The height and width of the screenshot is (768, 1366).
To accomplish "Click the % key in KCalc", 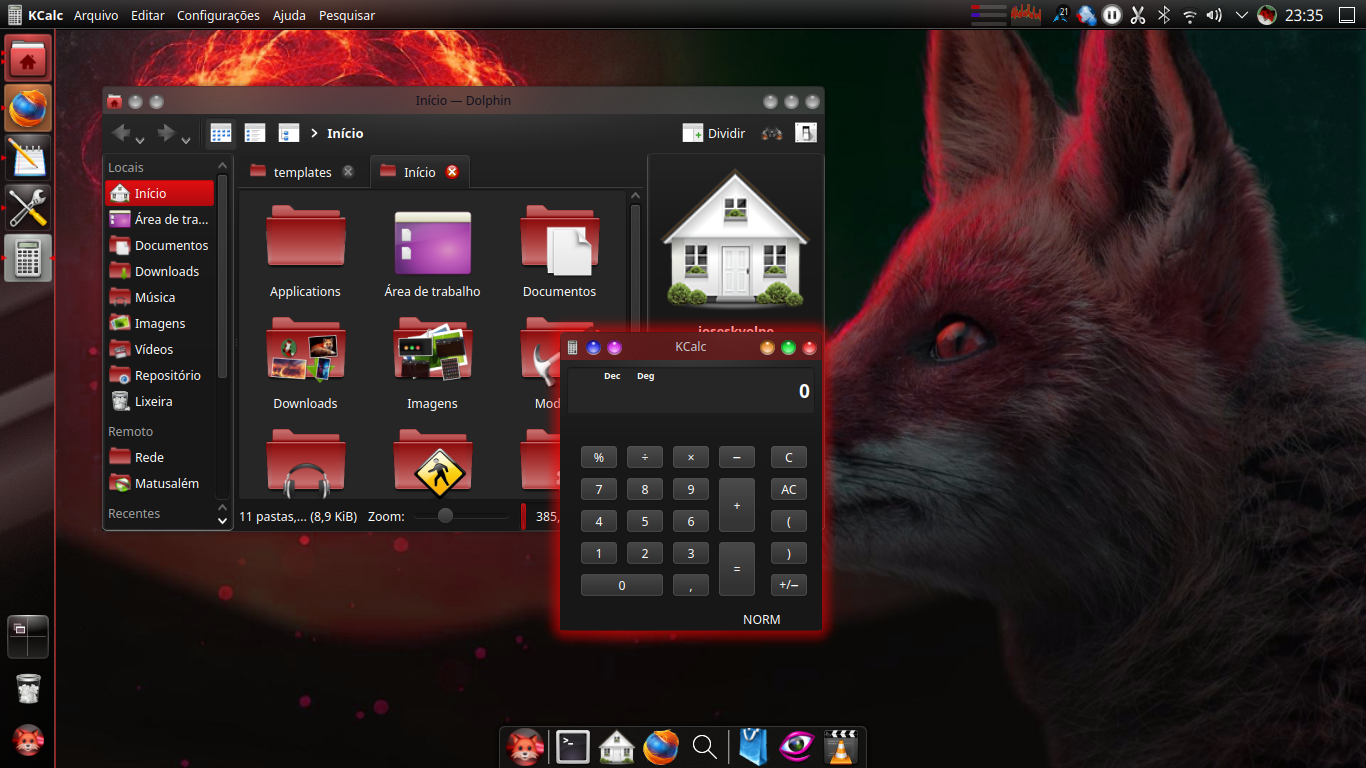I will click(x=599, y=457).
